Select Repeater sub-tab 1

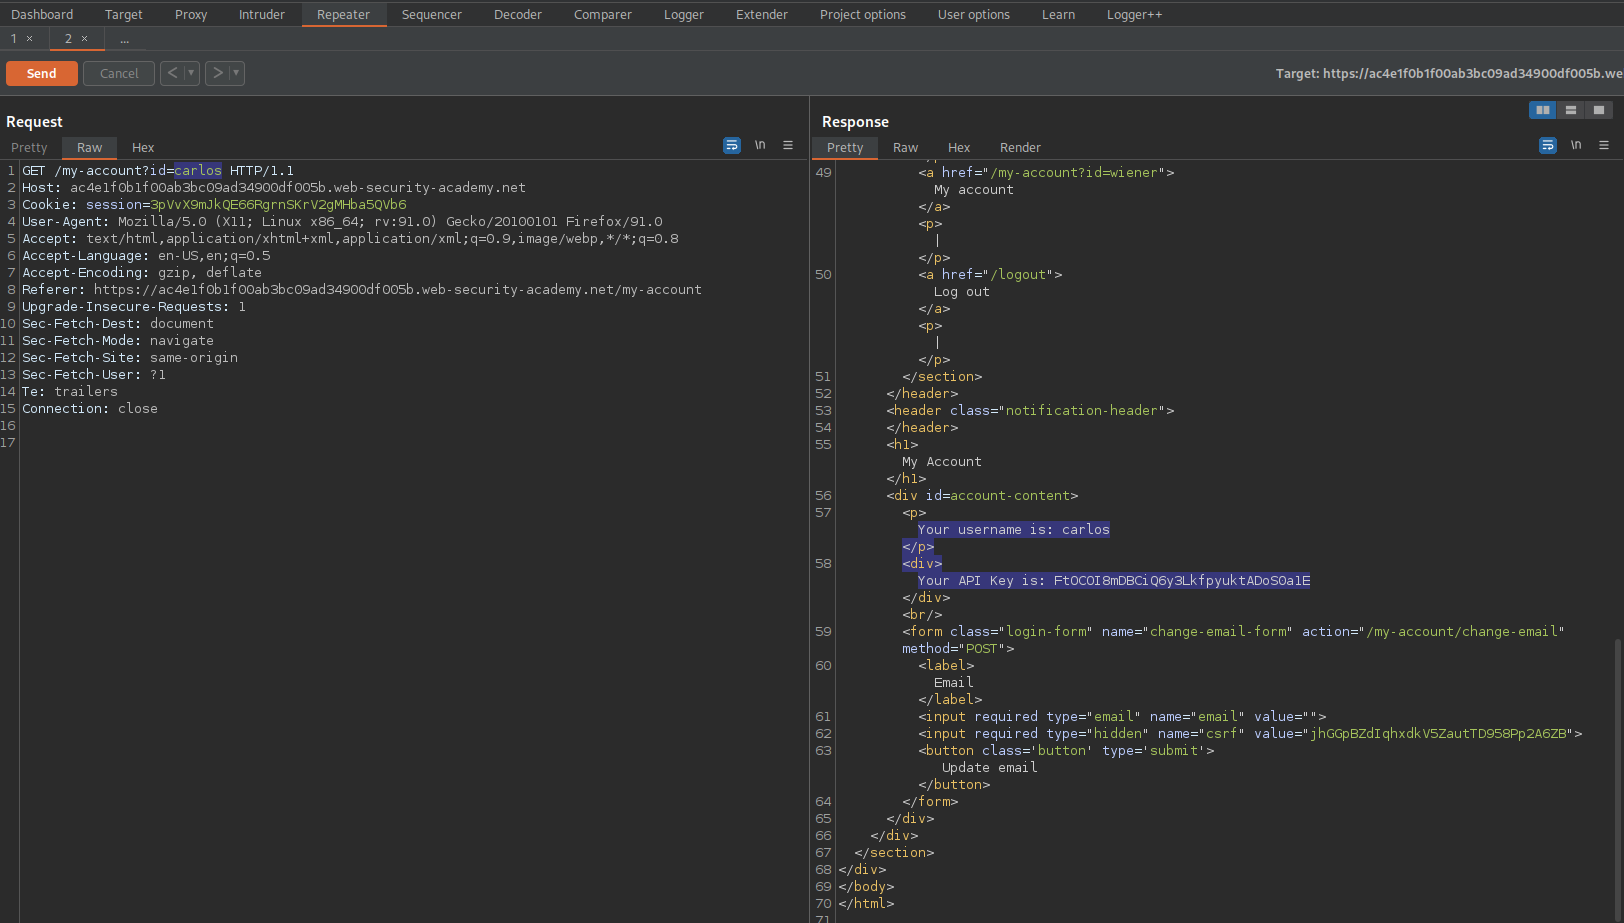(x=14, y=39)
